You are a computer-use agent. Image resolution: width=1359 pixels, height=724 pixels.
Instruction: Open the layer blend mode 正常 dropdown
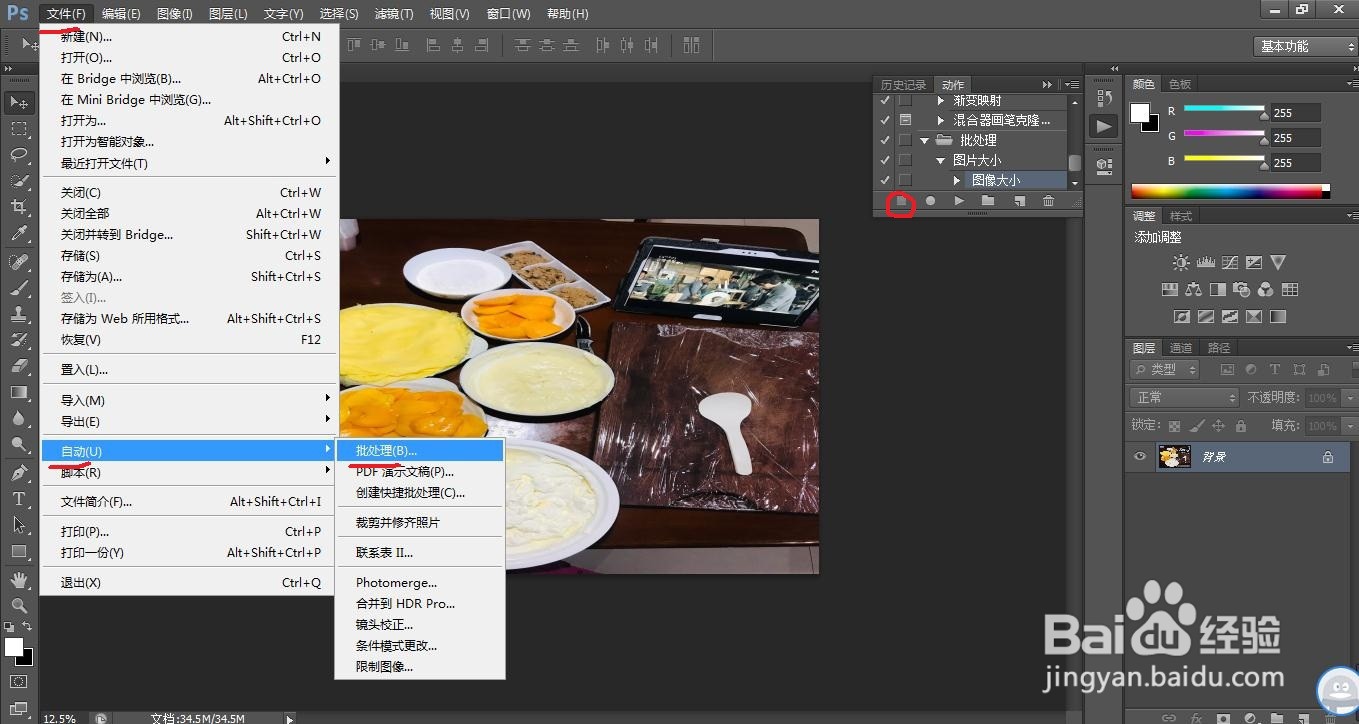pos(1185,397)
